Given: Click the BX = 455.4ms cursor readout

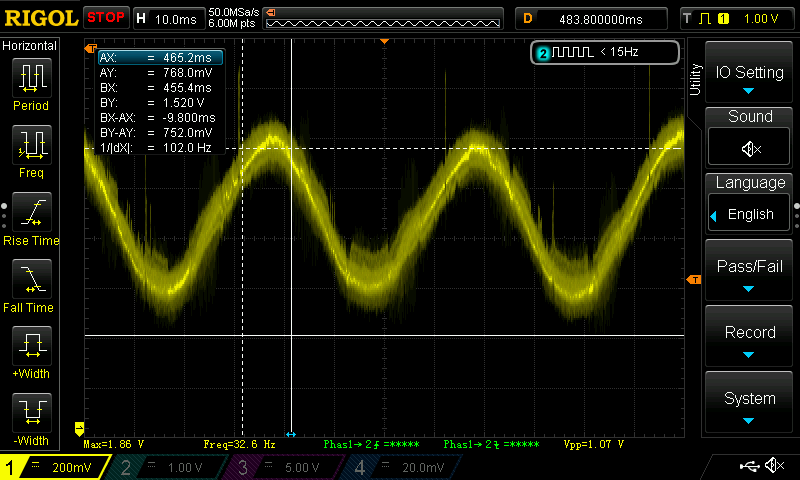Looking at the screenshot, I should 156,88.
